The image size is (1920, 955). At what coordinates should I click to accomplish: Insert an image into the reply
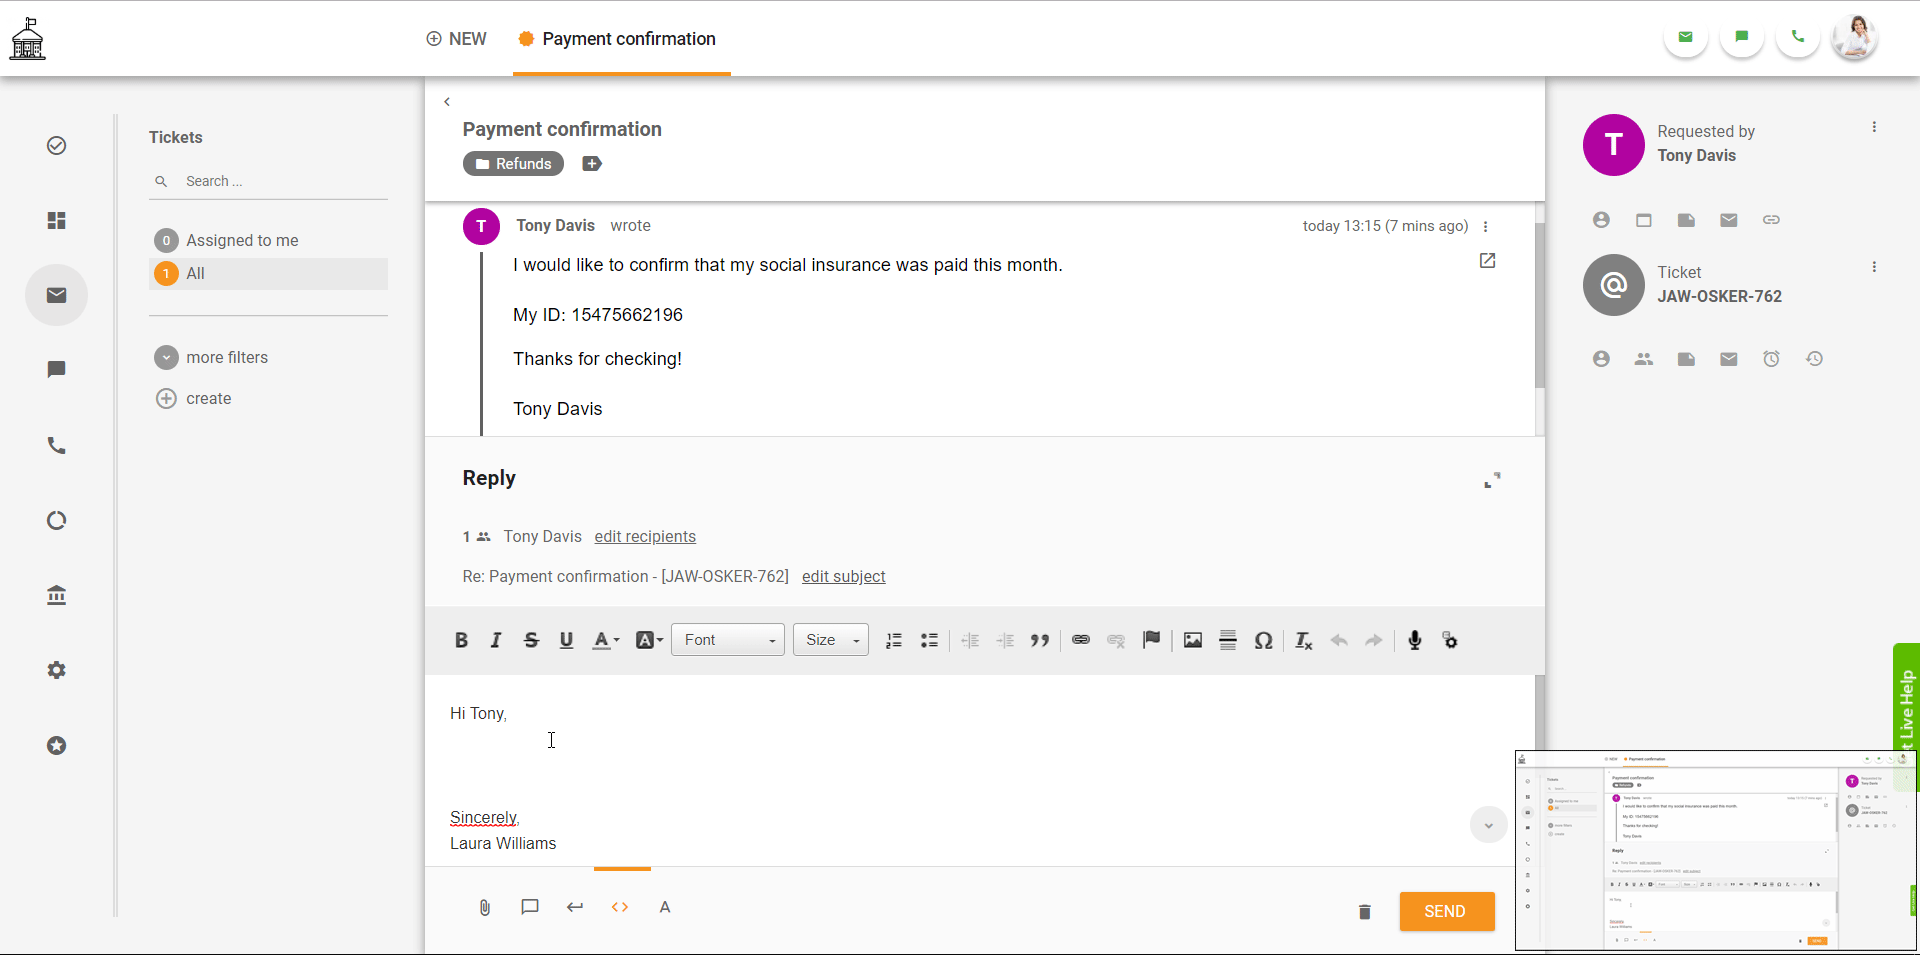click(x=1192, y=641)
